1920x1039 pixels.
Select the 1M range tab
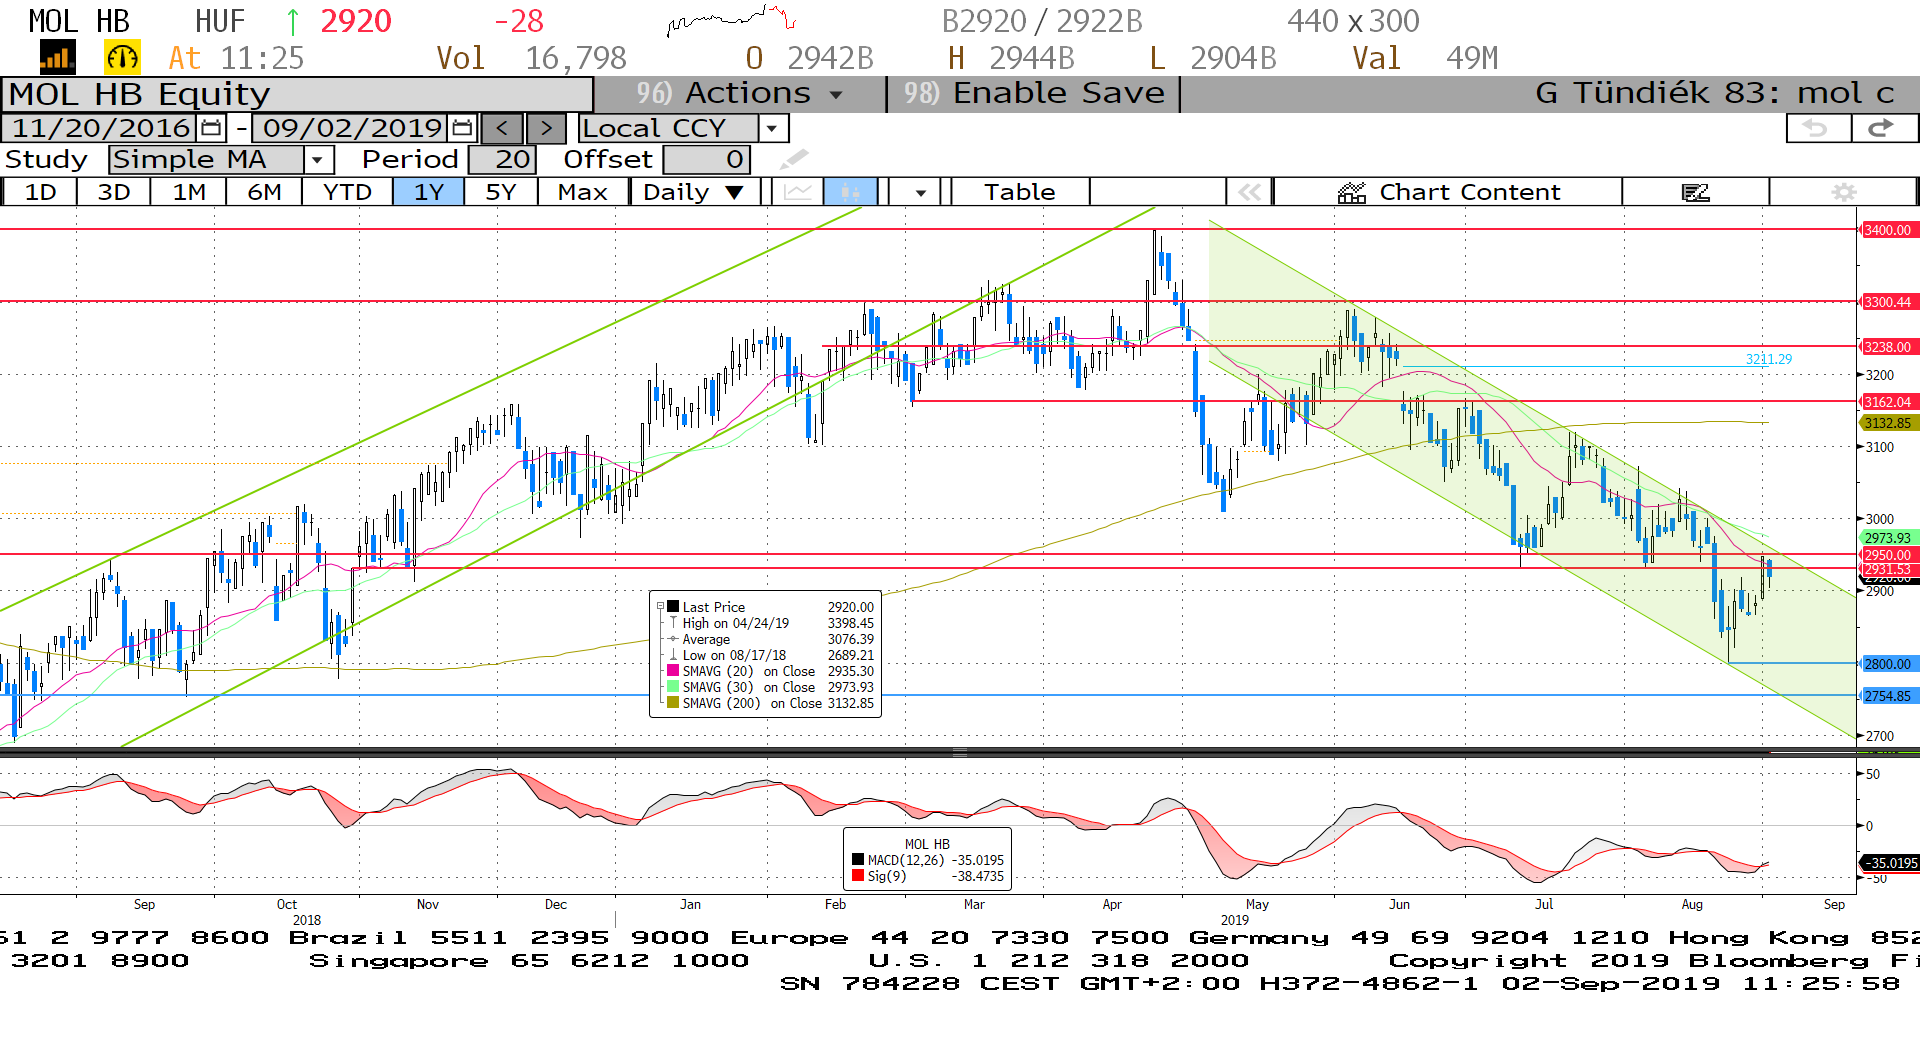coord(189,192)
